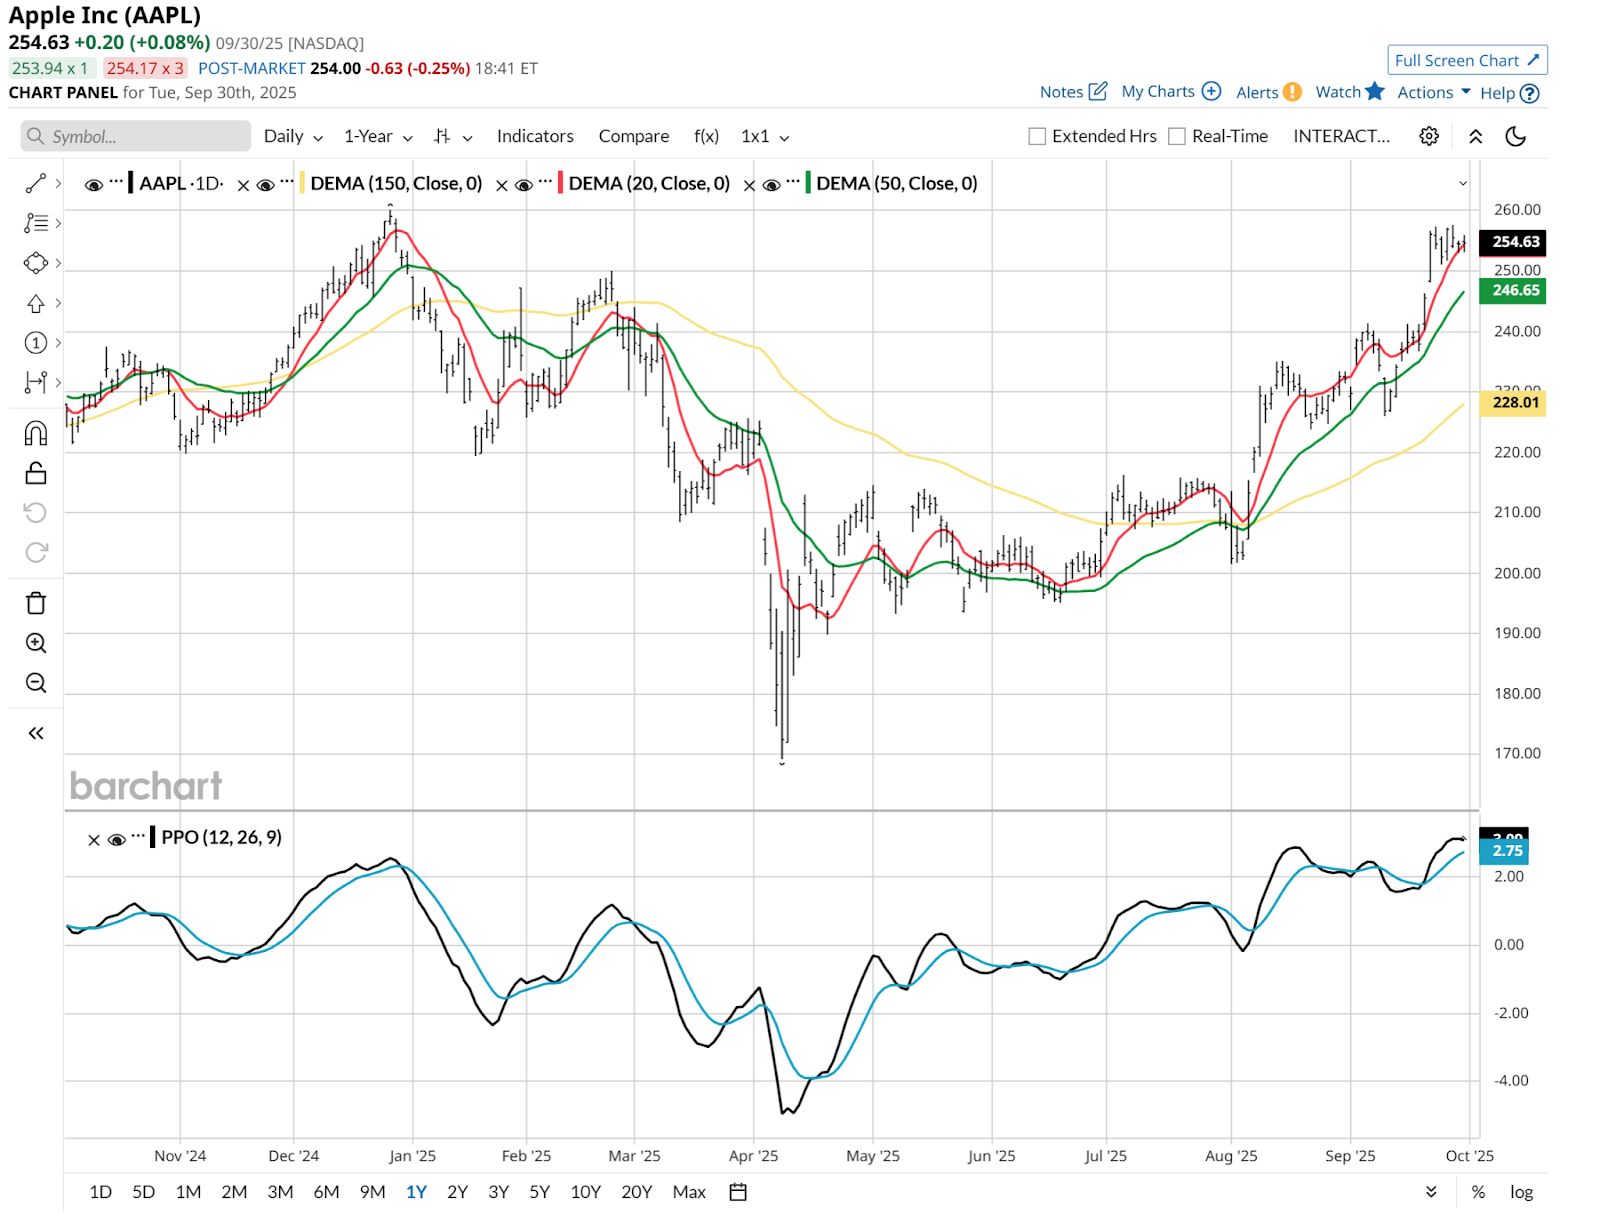Select the 1D time range
The width and height of the screenshot is (1600, 1216).
pyautogui.click(x=100, y=1192)
